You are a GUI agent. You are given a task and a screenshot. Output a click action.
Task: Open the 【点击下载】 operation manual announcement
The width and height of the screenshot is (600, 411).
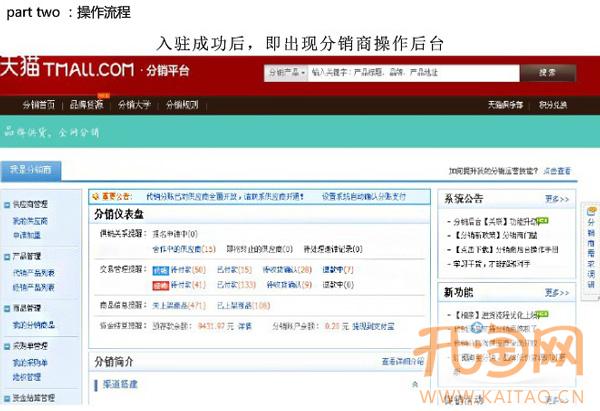tap(505, 250)
